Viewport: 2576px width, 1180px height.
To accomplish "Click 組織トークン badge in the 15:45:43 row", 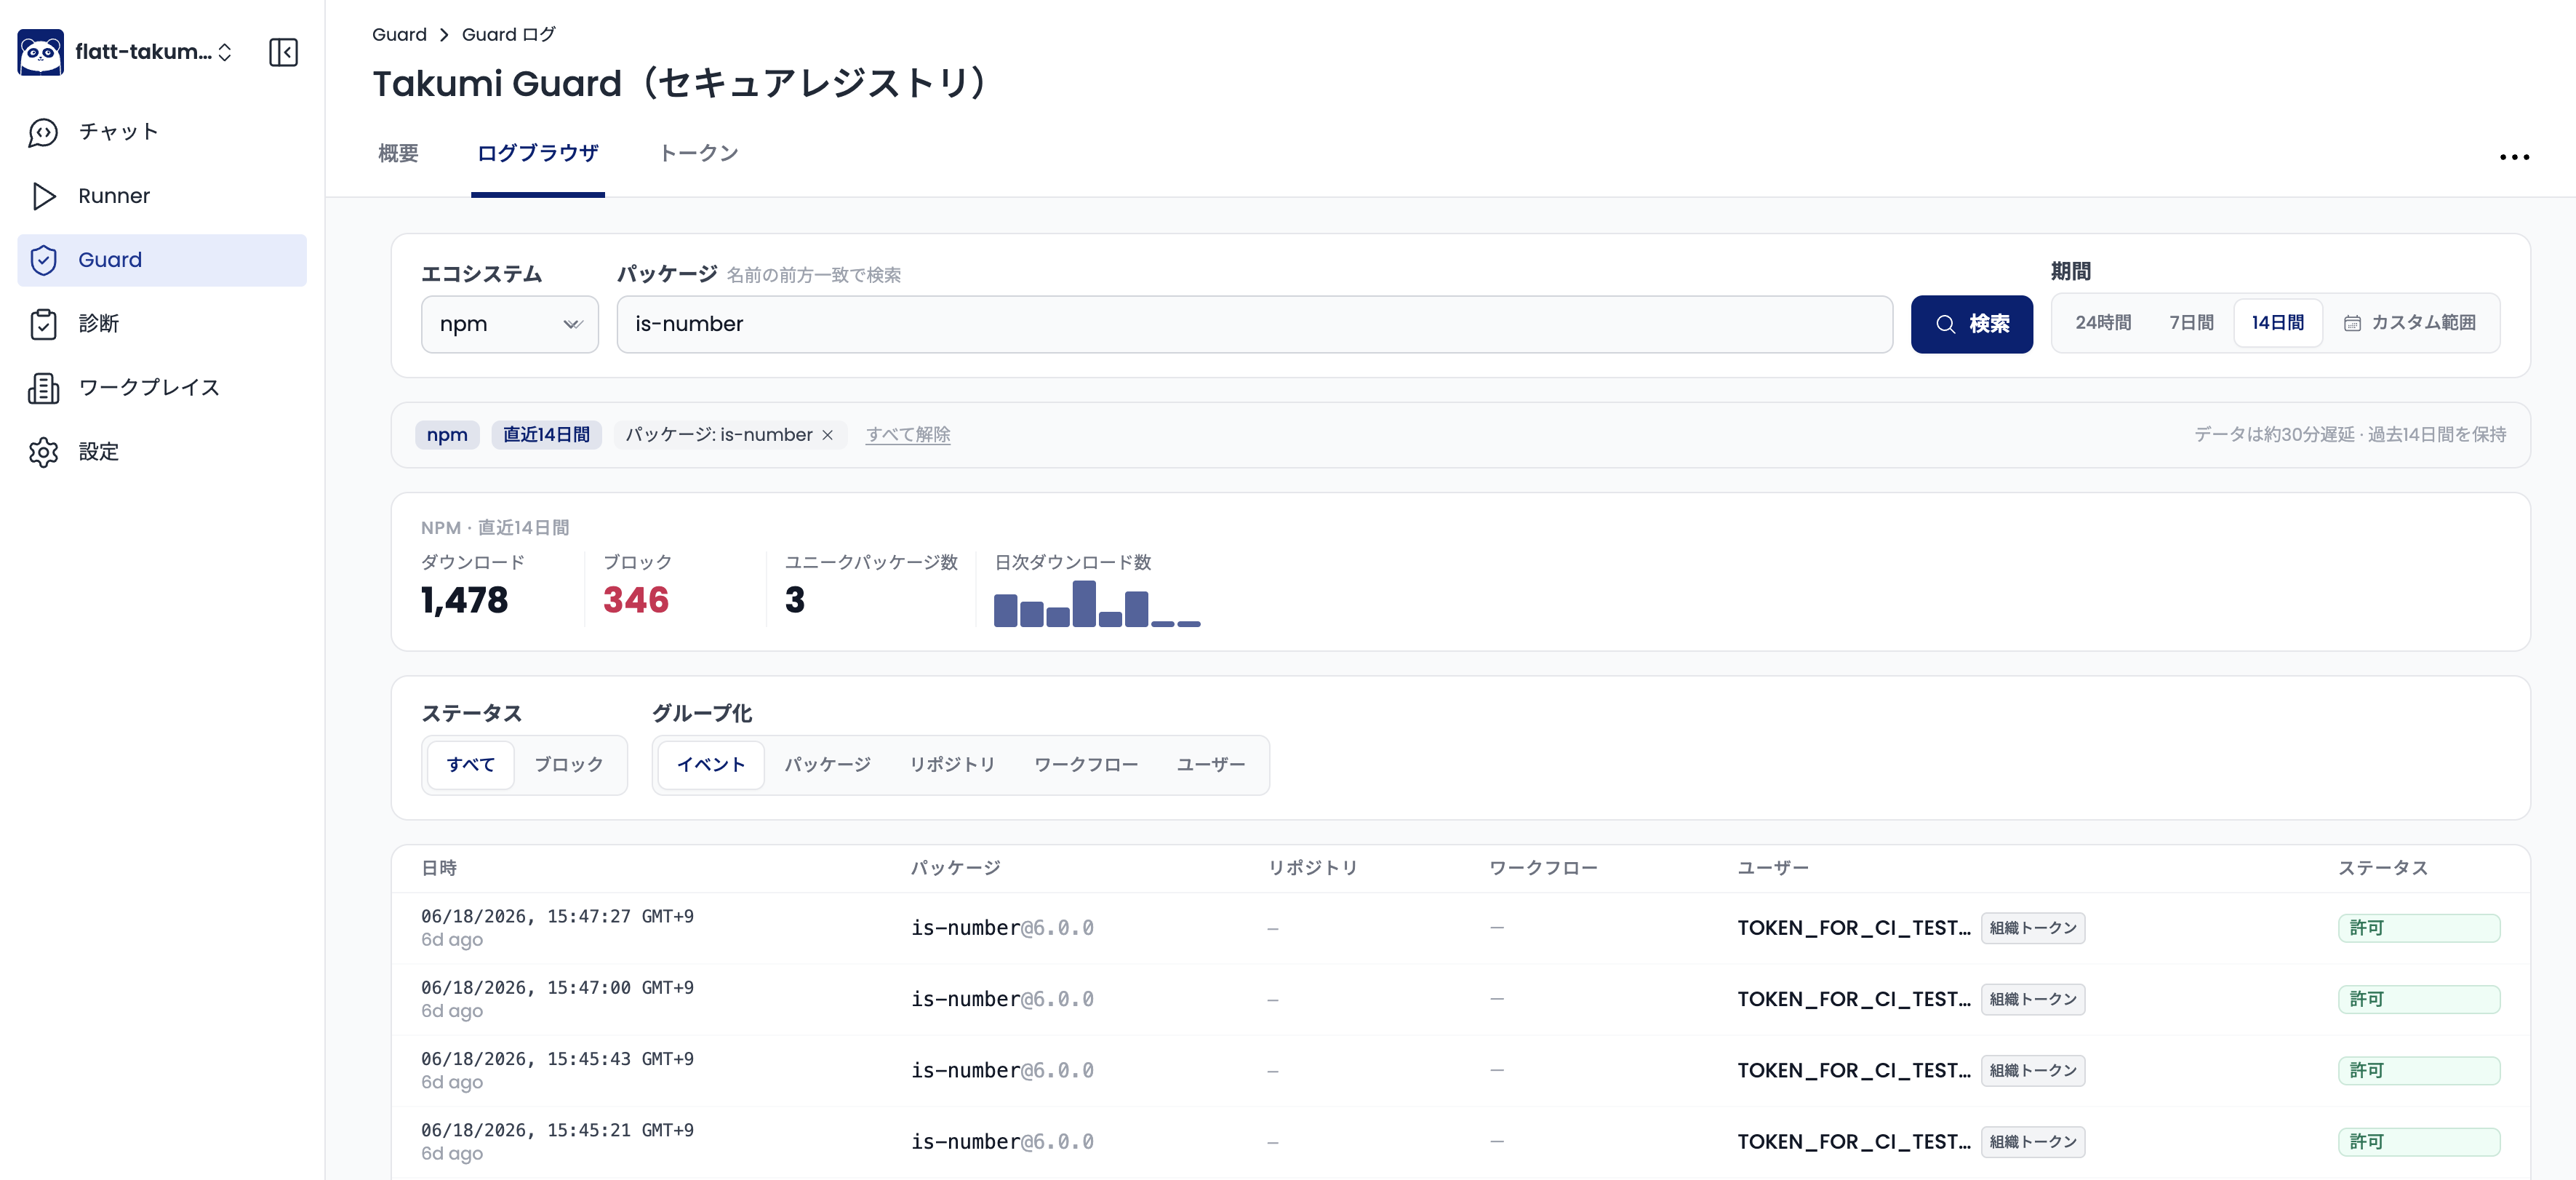I will click(2033, 1071).
